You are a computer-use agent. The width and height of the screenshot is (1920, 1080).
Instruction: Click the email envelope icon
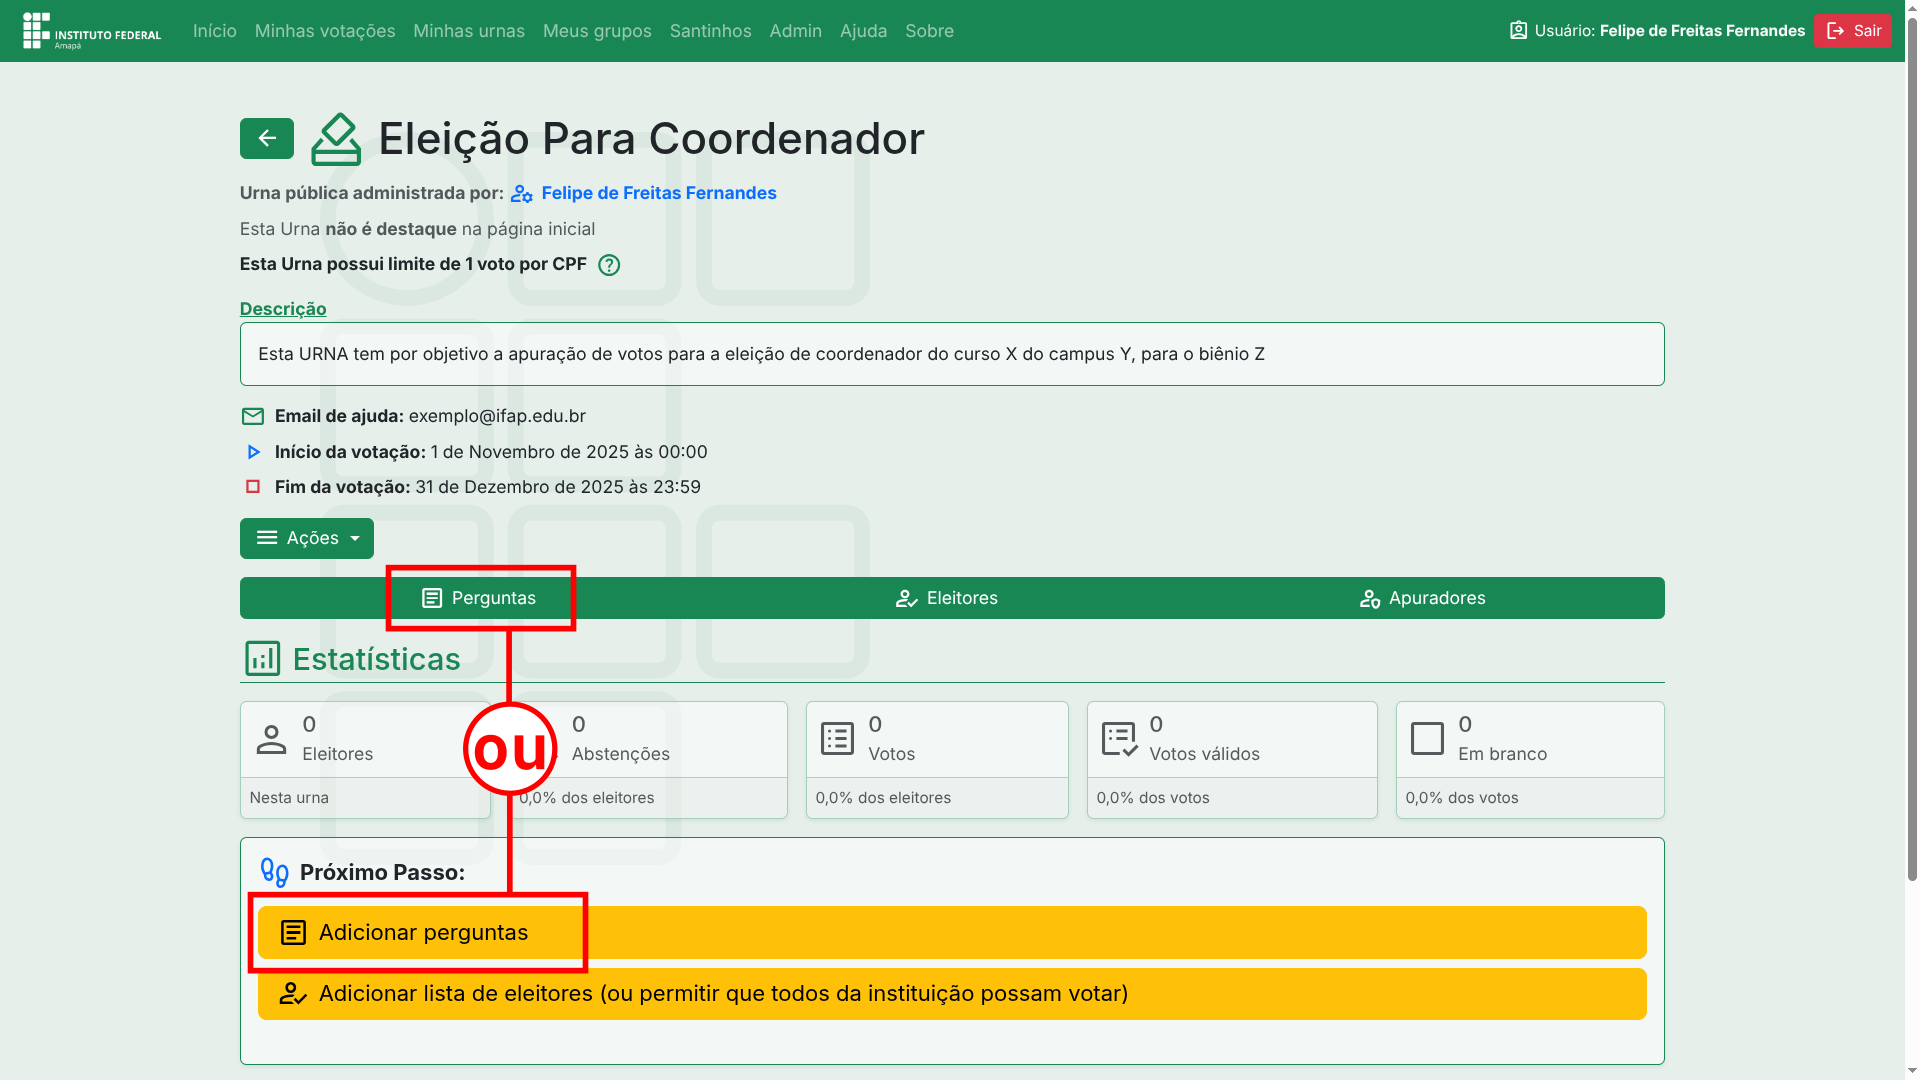[252, 416]
